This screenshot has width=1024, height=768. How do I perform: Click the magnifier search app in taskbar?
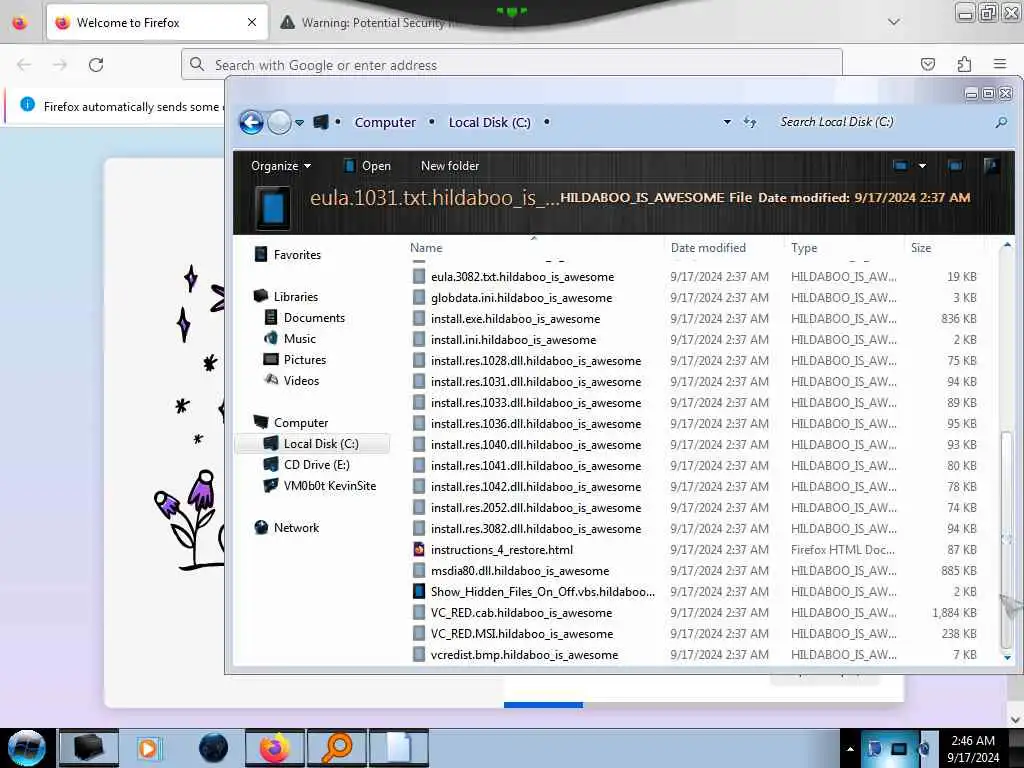(x=337, y=748)
